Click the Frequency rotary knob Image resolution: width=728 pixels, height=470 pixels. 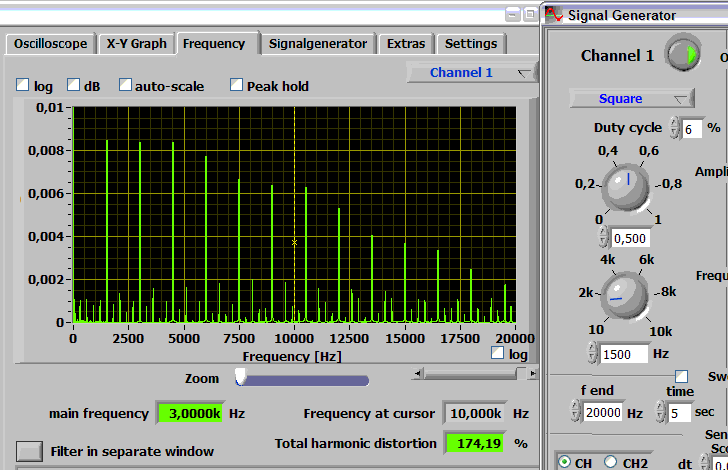[626, 295]
